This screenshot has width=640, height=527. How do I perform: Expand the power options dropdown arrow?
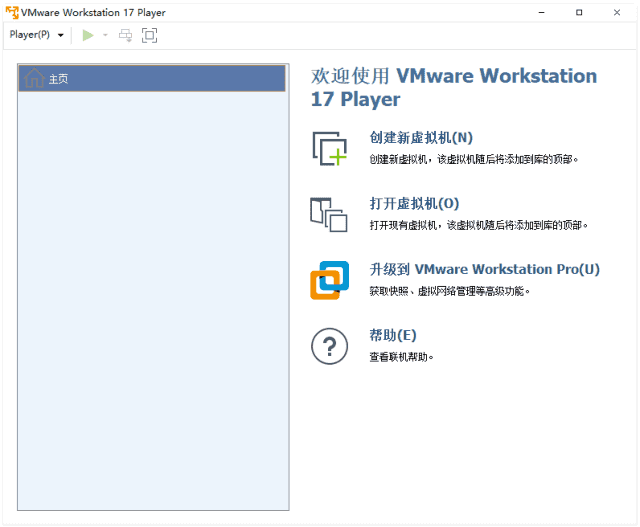pyautogui.click(x=105, y=35)
